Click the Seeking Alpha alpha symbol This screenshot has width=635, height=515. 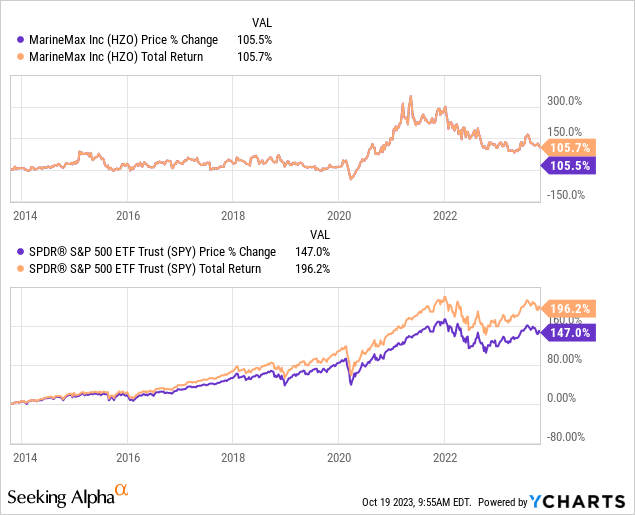(x=122, y=490)
